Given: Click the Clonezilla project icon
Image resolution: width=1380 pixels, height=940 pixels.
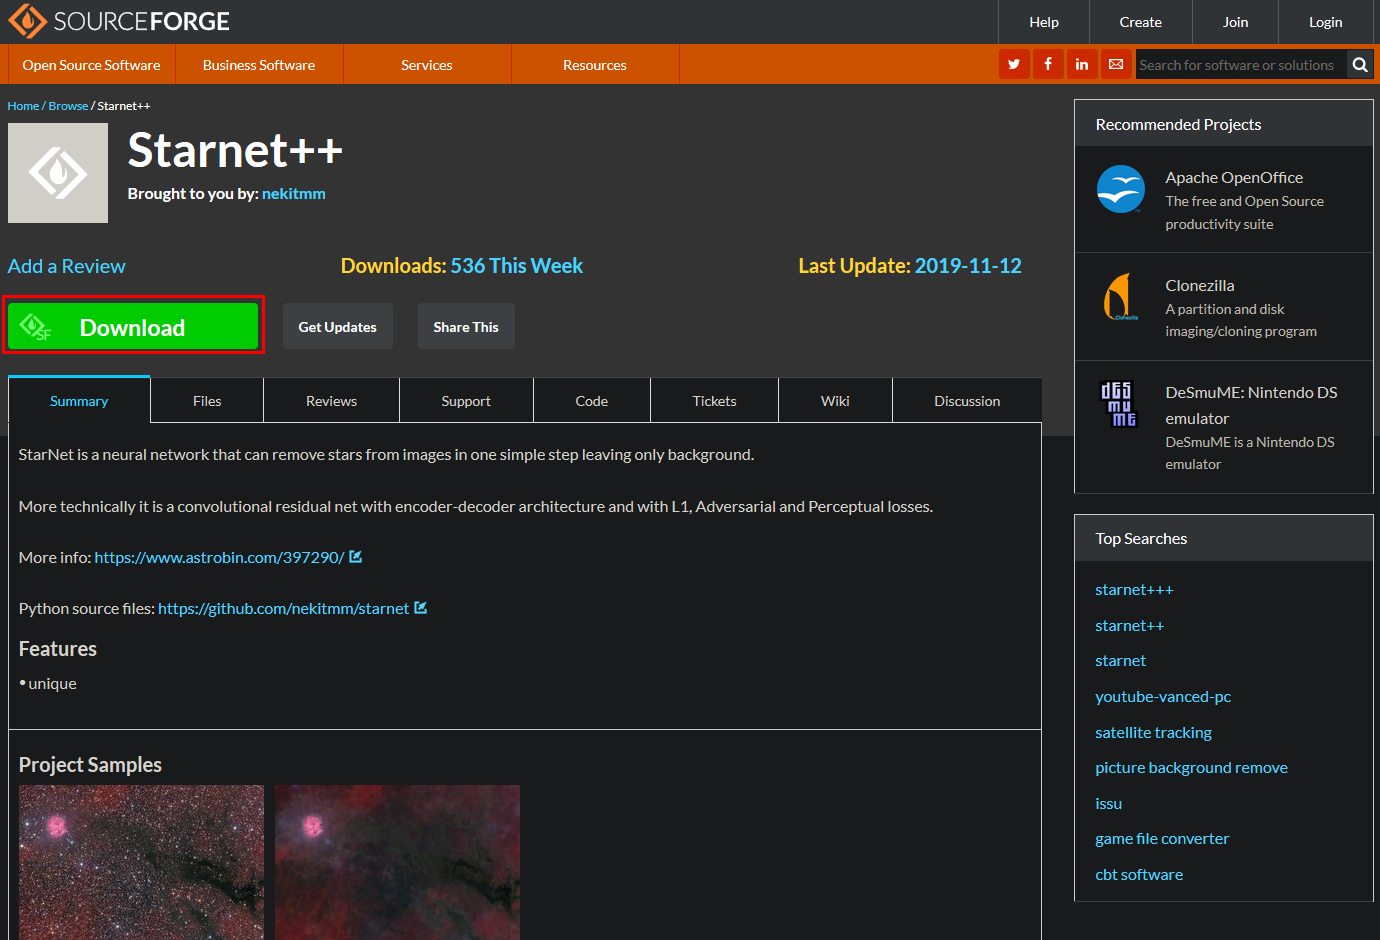Looking at the screenshot, I should click(1121, 297).
